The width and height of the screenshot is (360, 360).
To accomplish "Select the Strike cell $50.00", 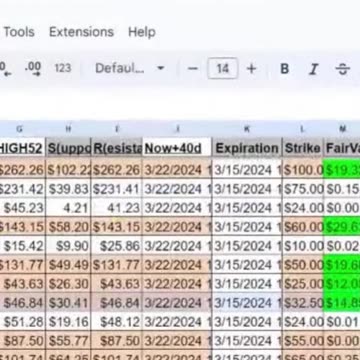I will pos(302,265).
